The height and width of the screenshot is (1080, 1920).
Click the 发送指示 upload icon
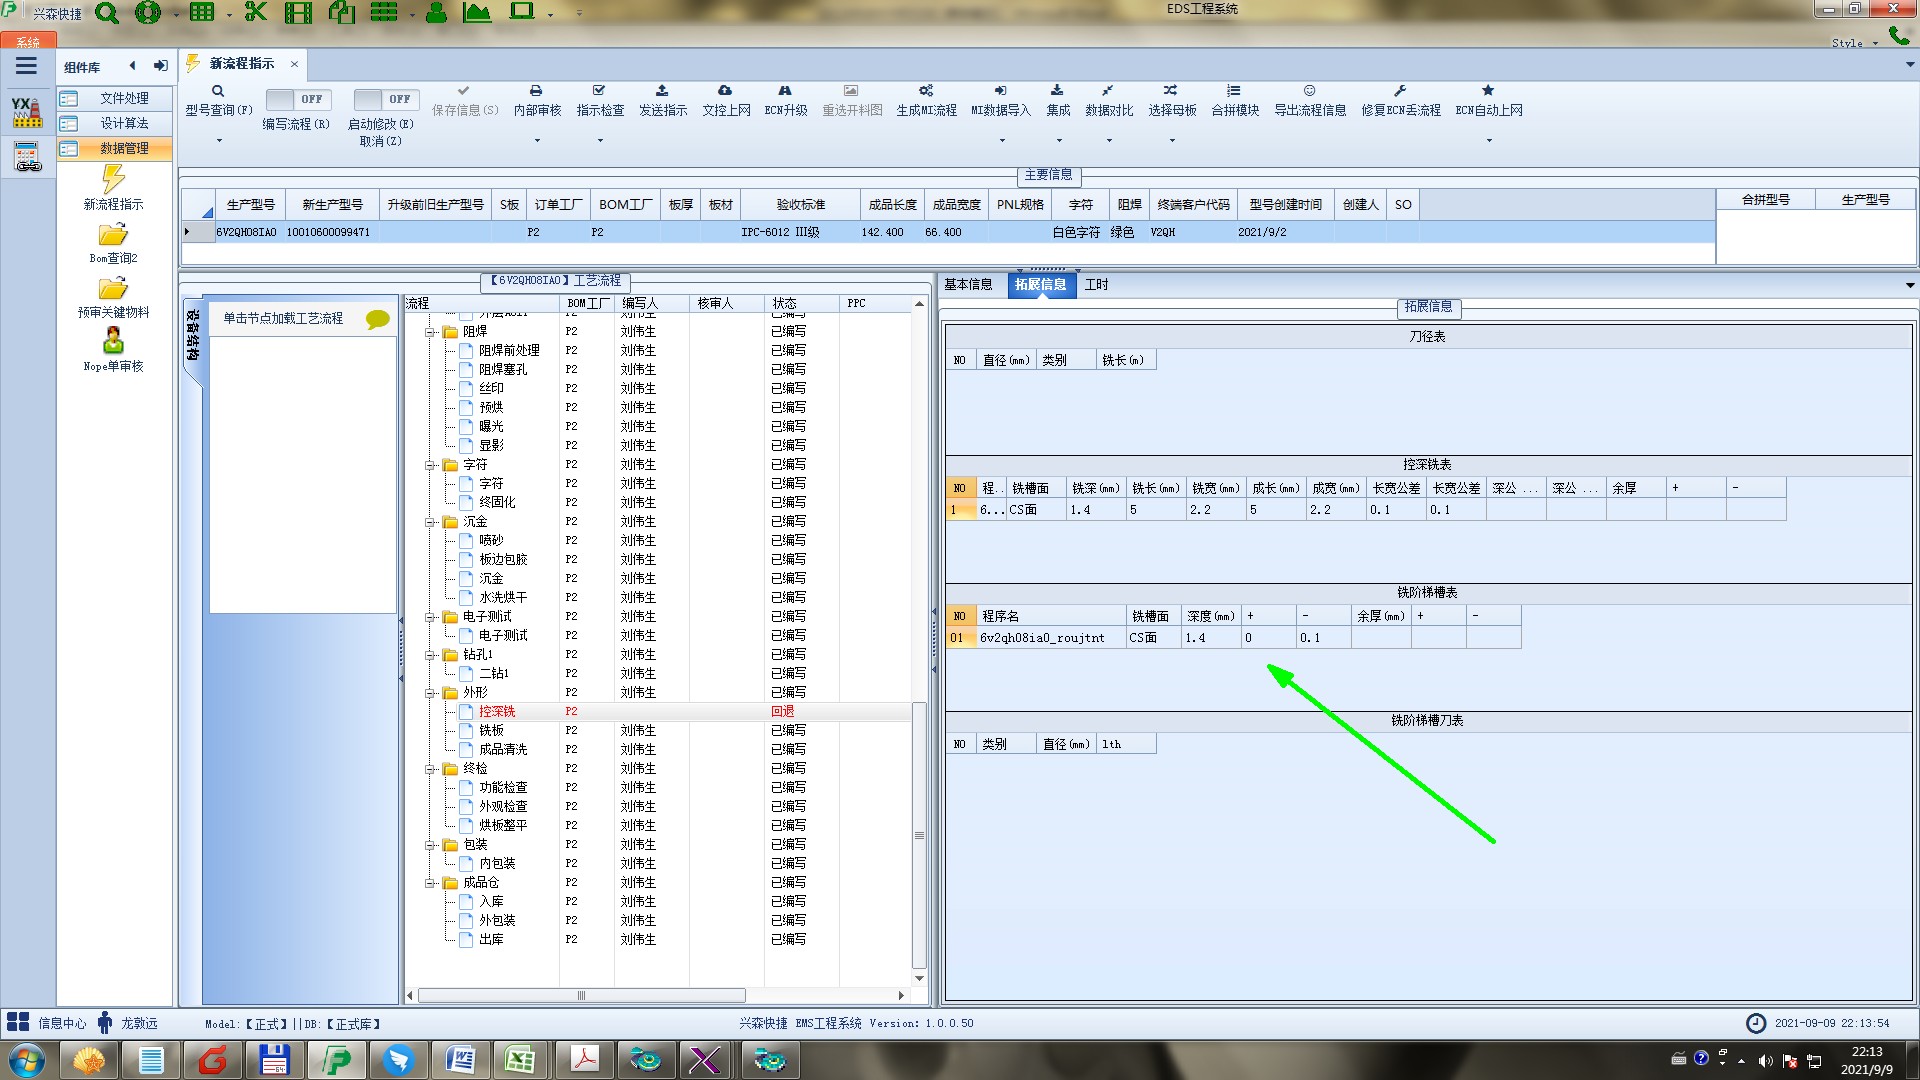(662, 91)
